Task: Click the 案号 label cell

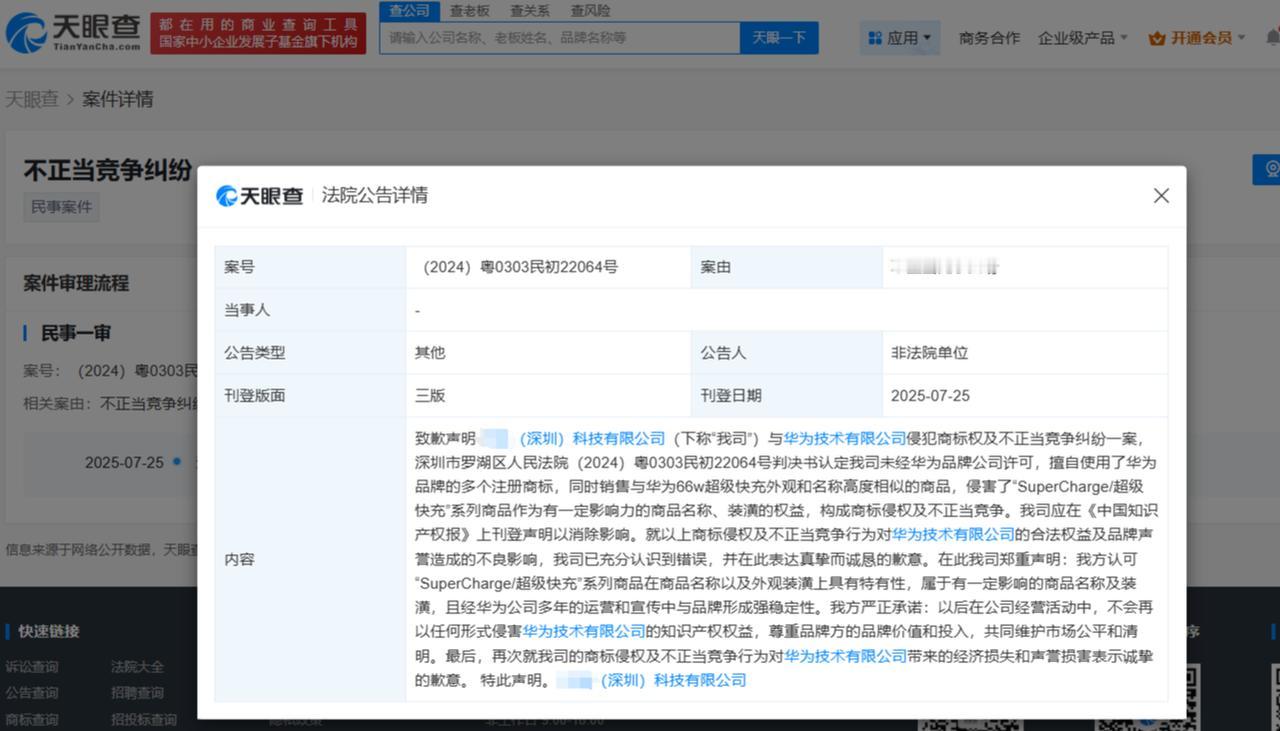Action: pos(310,267)
